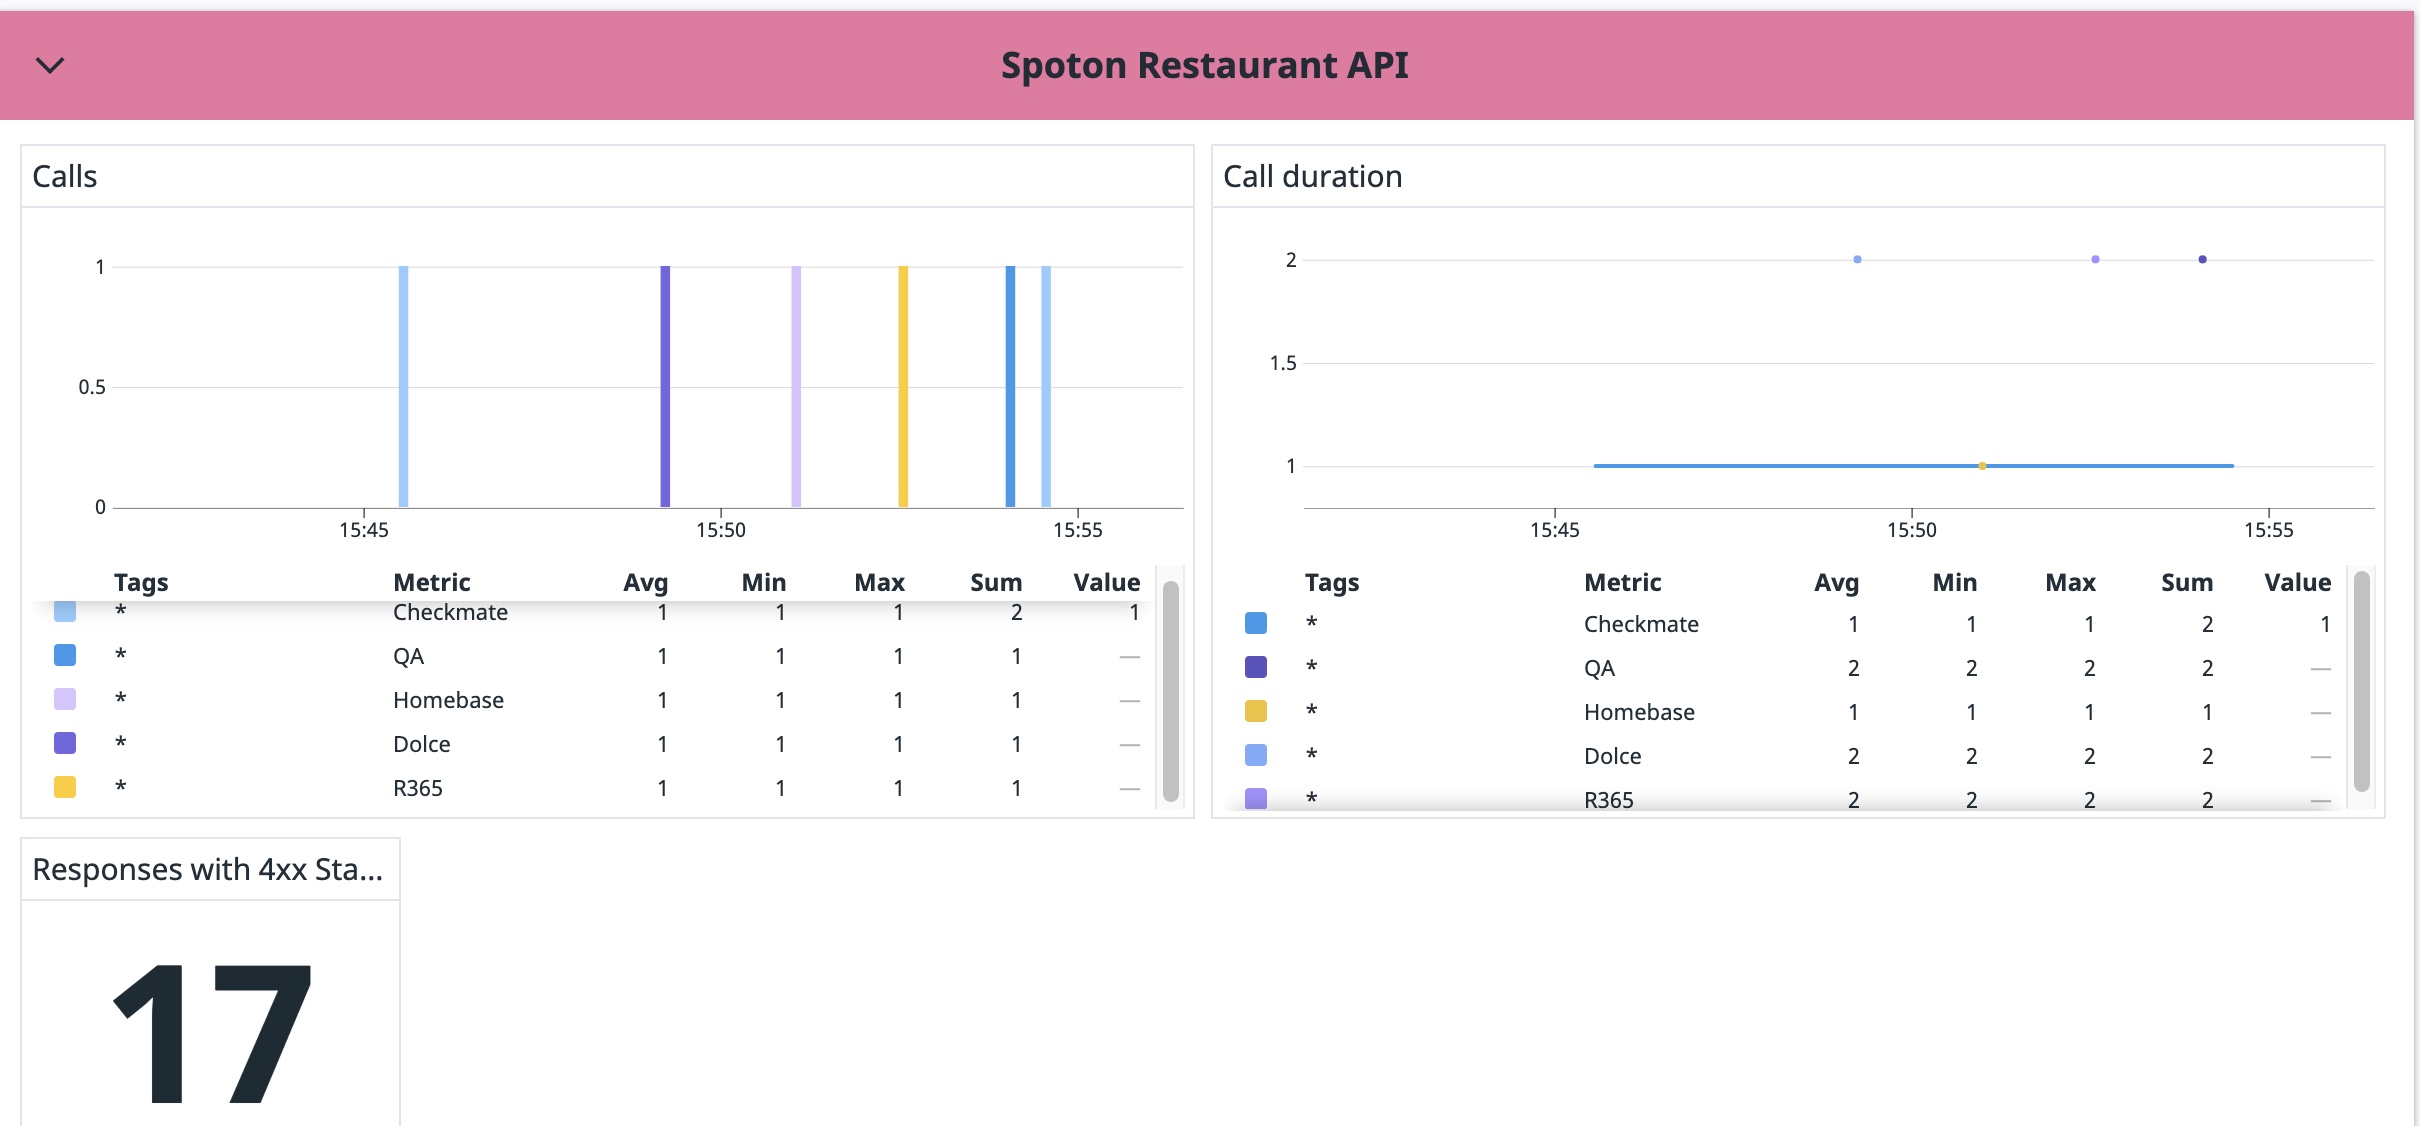Viewport: 2420px width, 1126px height.
Task: Sort Calls legend by Min column
Action: click(763, 582)
